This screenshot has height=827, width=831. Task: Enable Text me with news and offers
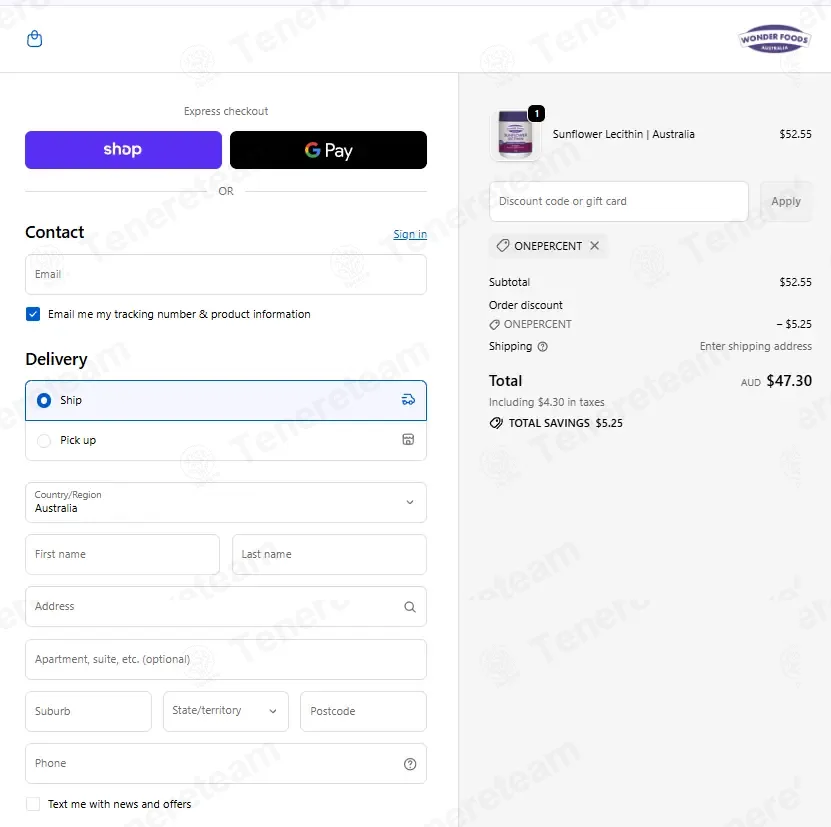33,804
